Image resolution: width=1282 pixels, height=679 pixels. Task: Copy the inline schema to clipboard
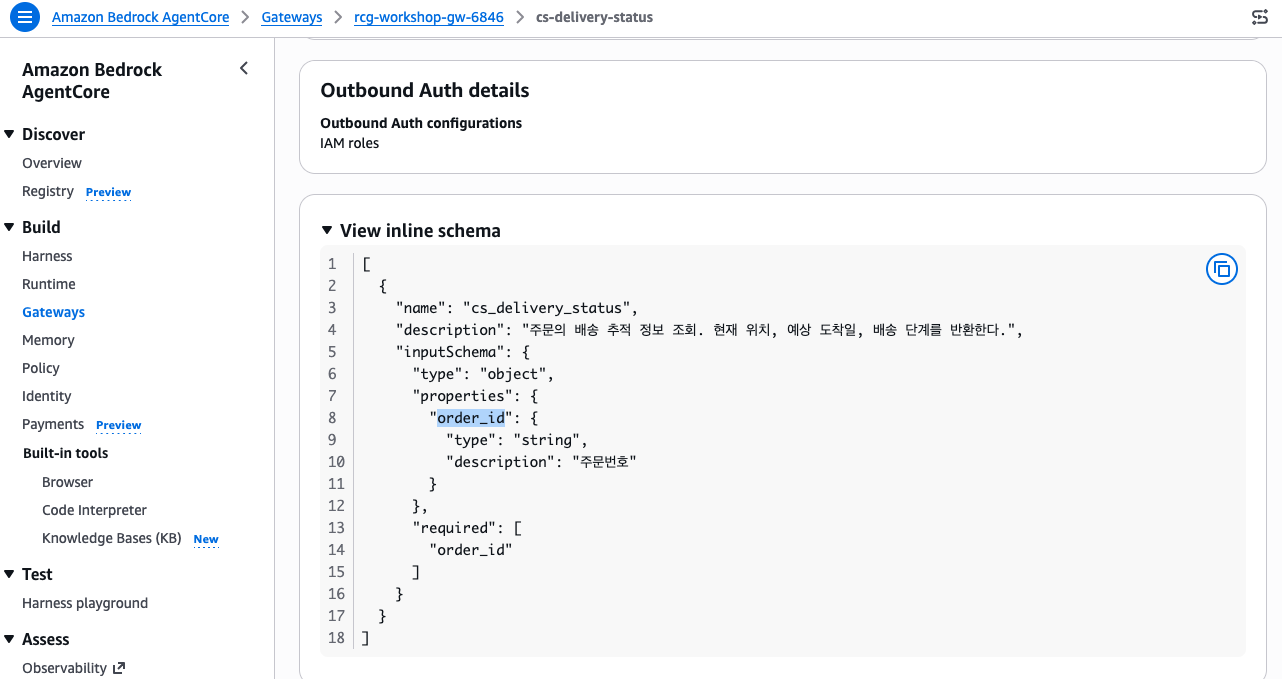[1221, 269]
